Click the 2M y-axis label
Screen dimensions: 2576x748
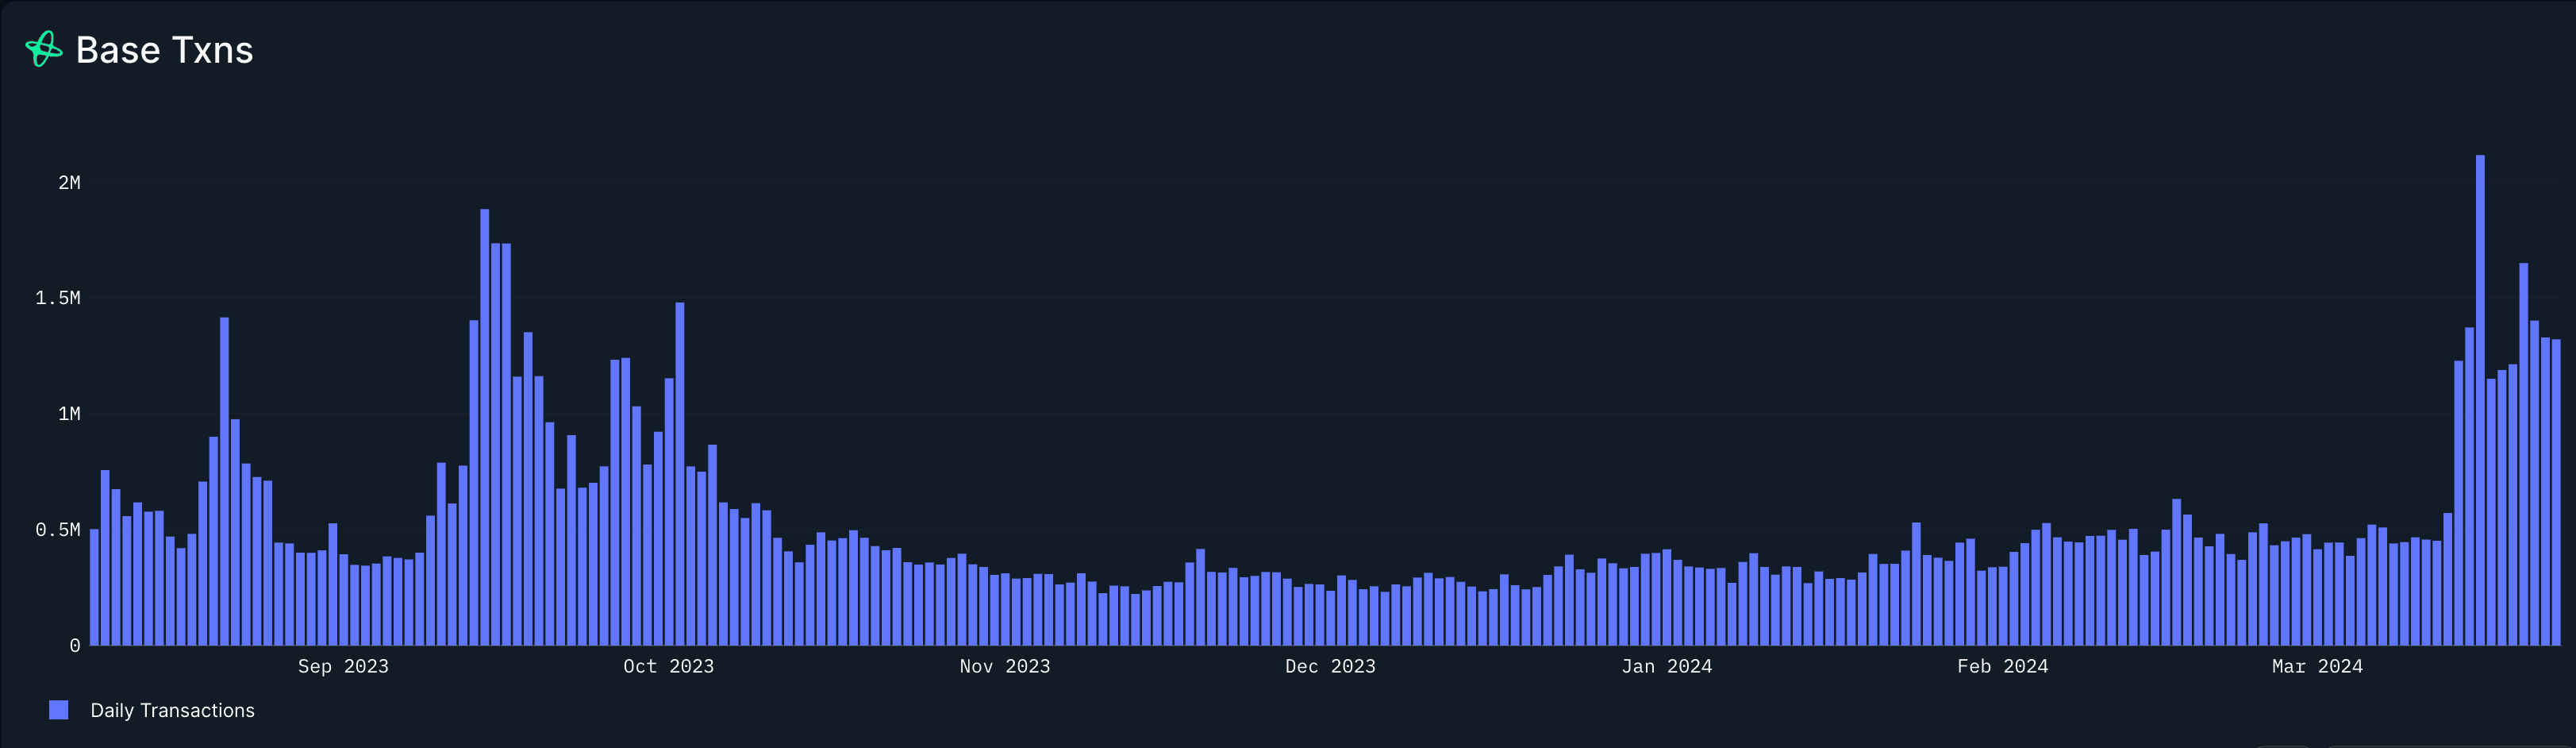coord(69,182)
